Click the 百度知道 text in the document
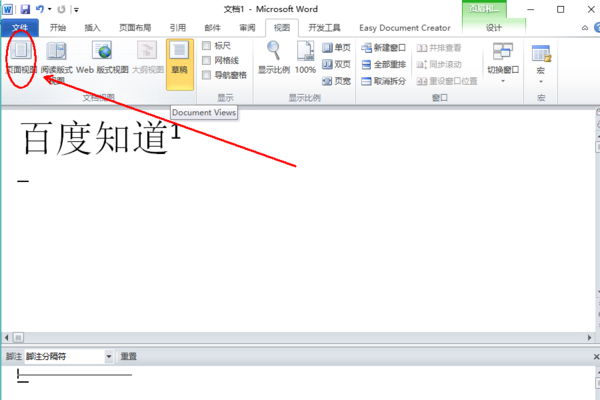This screenshot has width=600, height=400. point(94,138)
